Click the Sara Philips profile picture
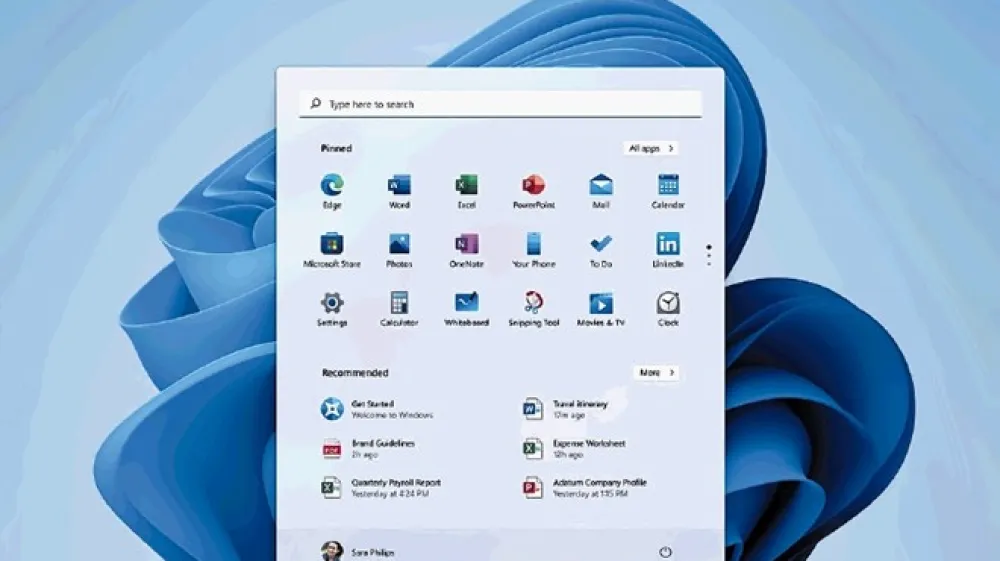1000x561 pixels. point(332,551)
